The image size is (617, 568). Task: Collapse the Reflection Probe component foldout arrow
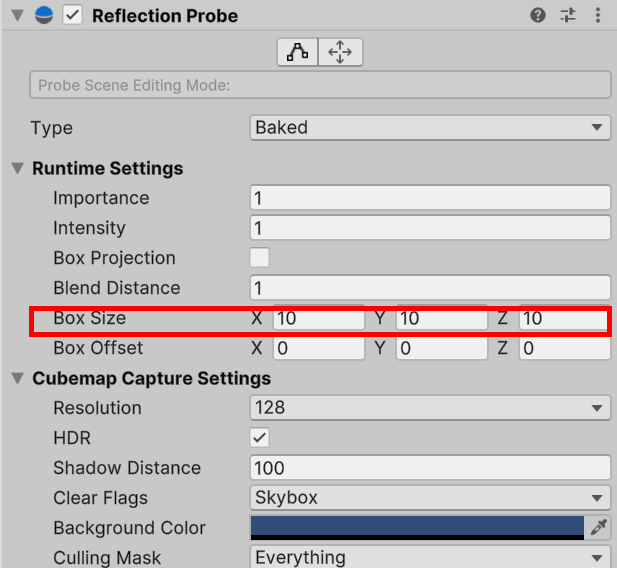(x=17, y=16)
